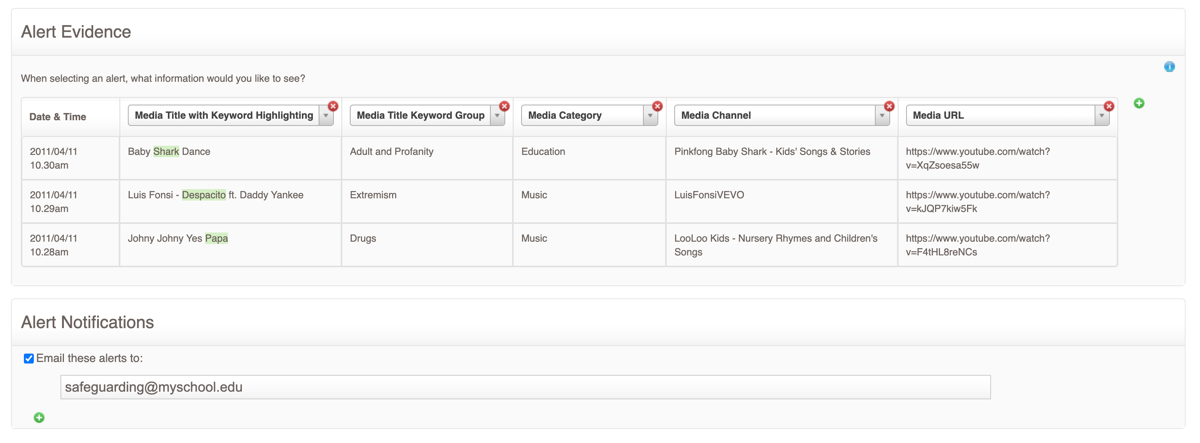Screen dimensions: 1200x443
Task: Click the safeguarding@myschool.edu email field
Action: coord(525,387)
